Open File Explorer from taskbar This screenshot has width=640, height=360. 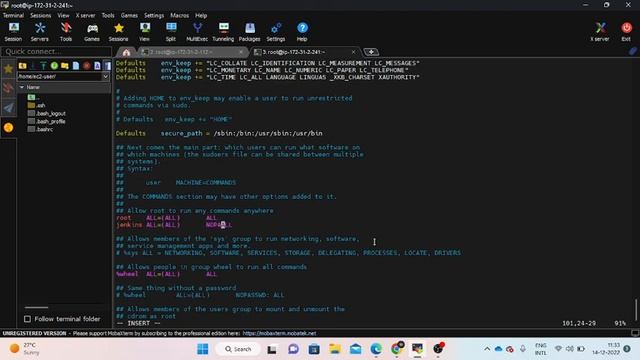click(335, 349)
